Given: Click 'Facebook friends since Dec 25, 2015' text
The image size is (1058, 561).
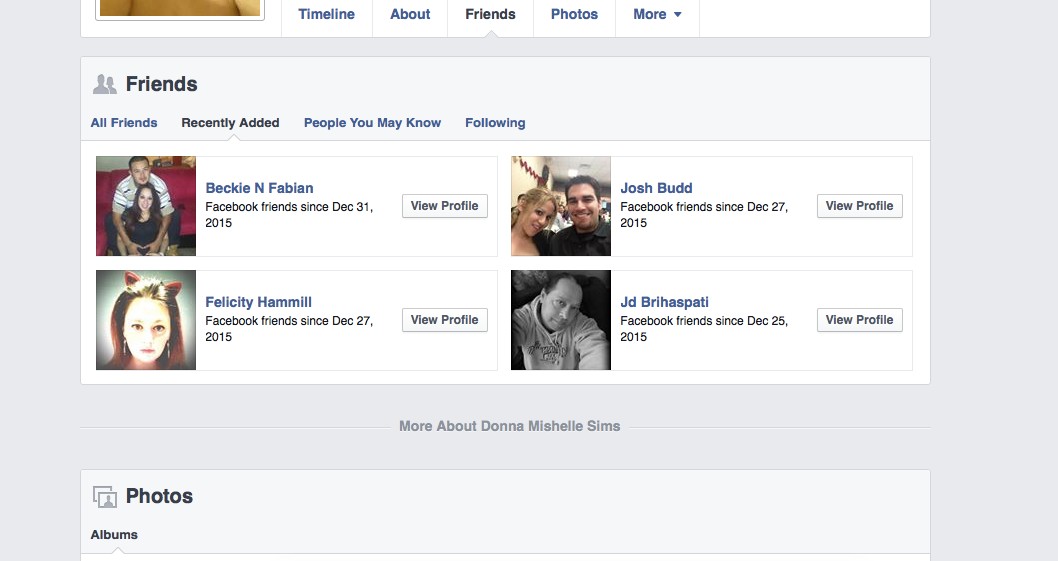Looking at the screenshot, I should 704,329.
